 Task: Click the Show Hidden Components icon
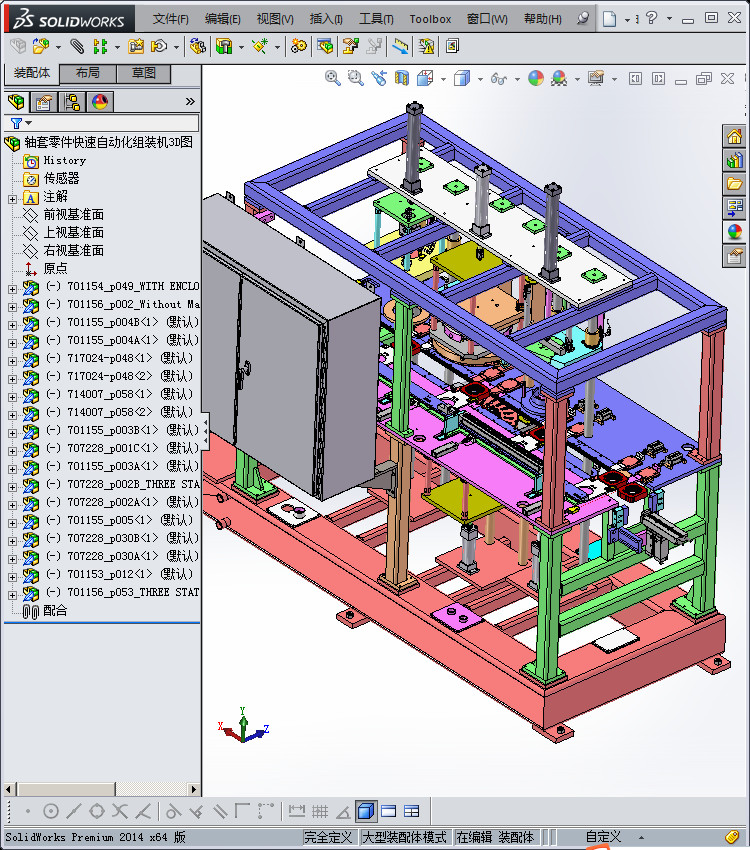pos(198,47)
